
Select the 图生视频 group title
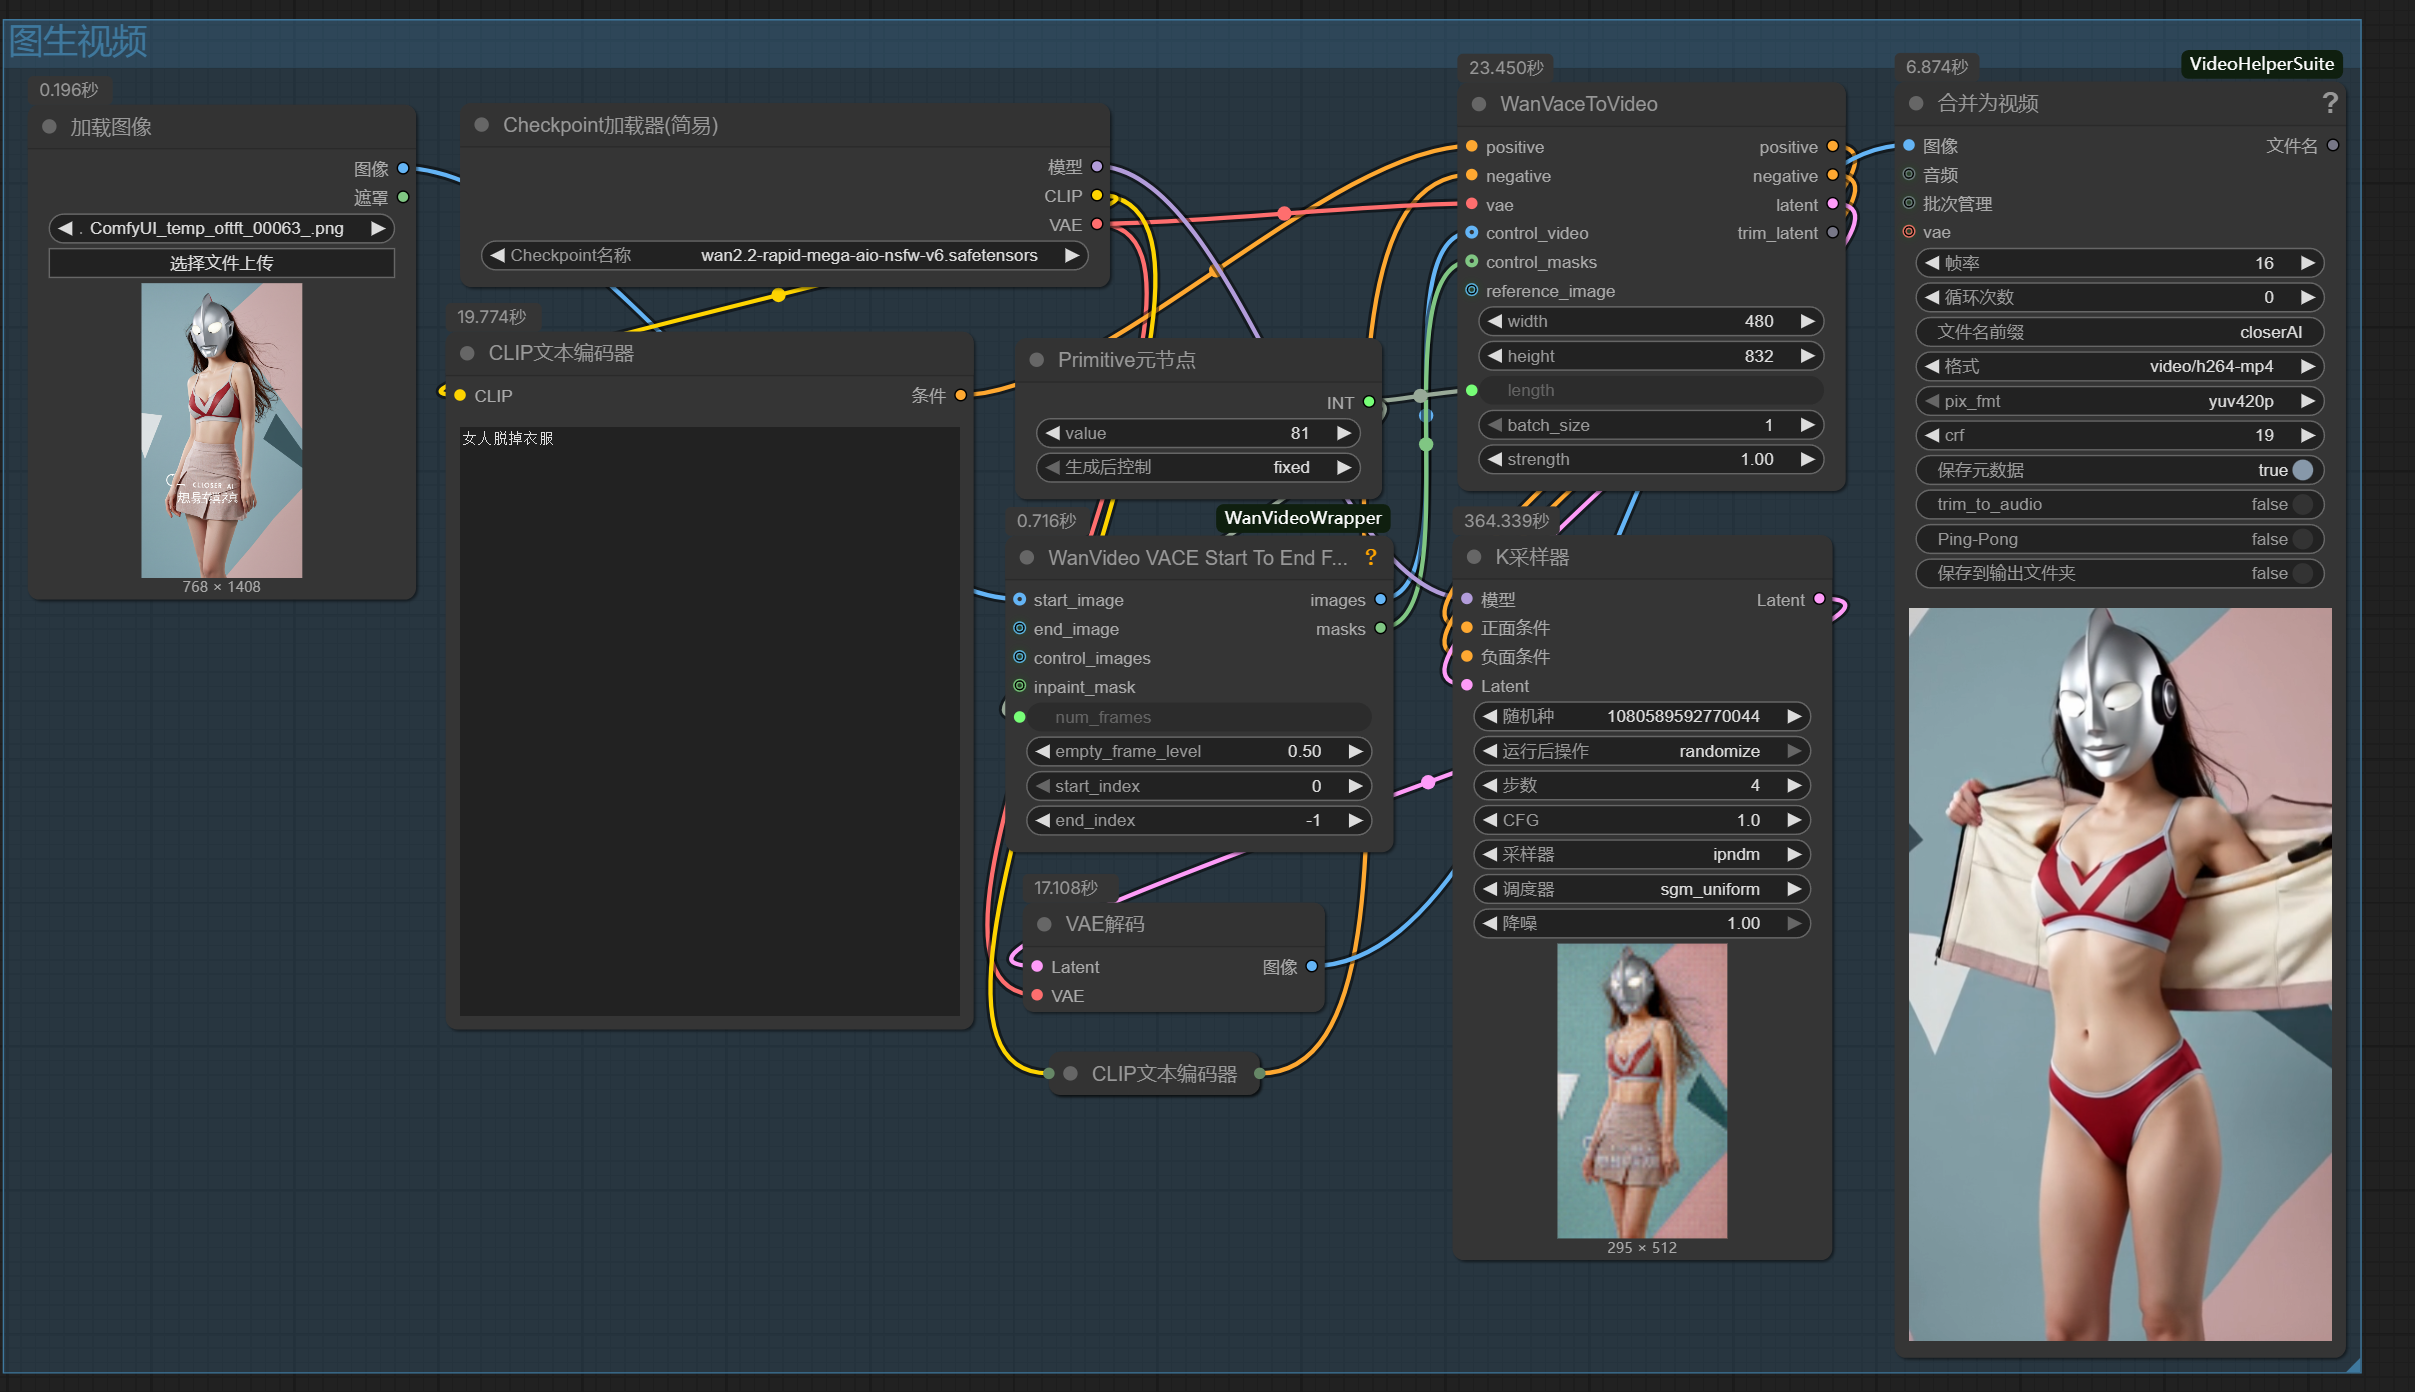78,42
